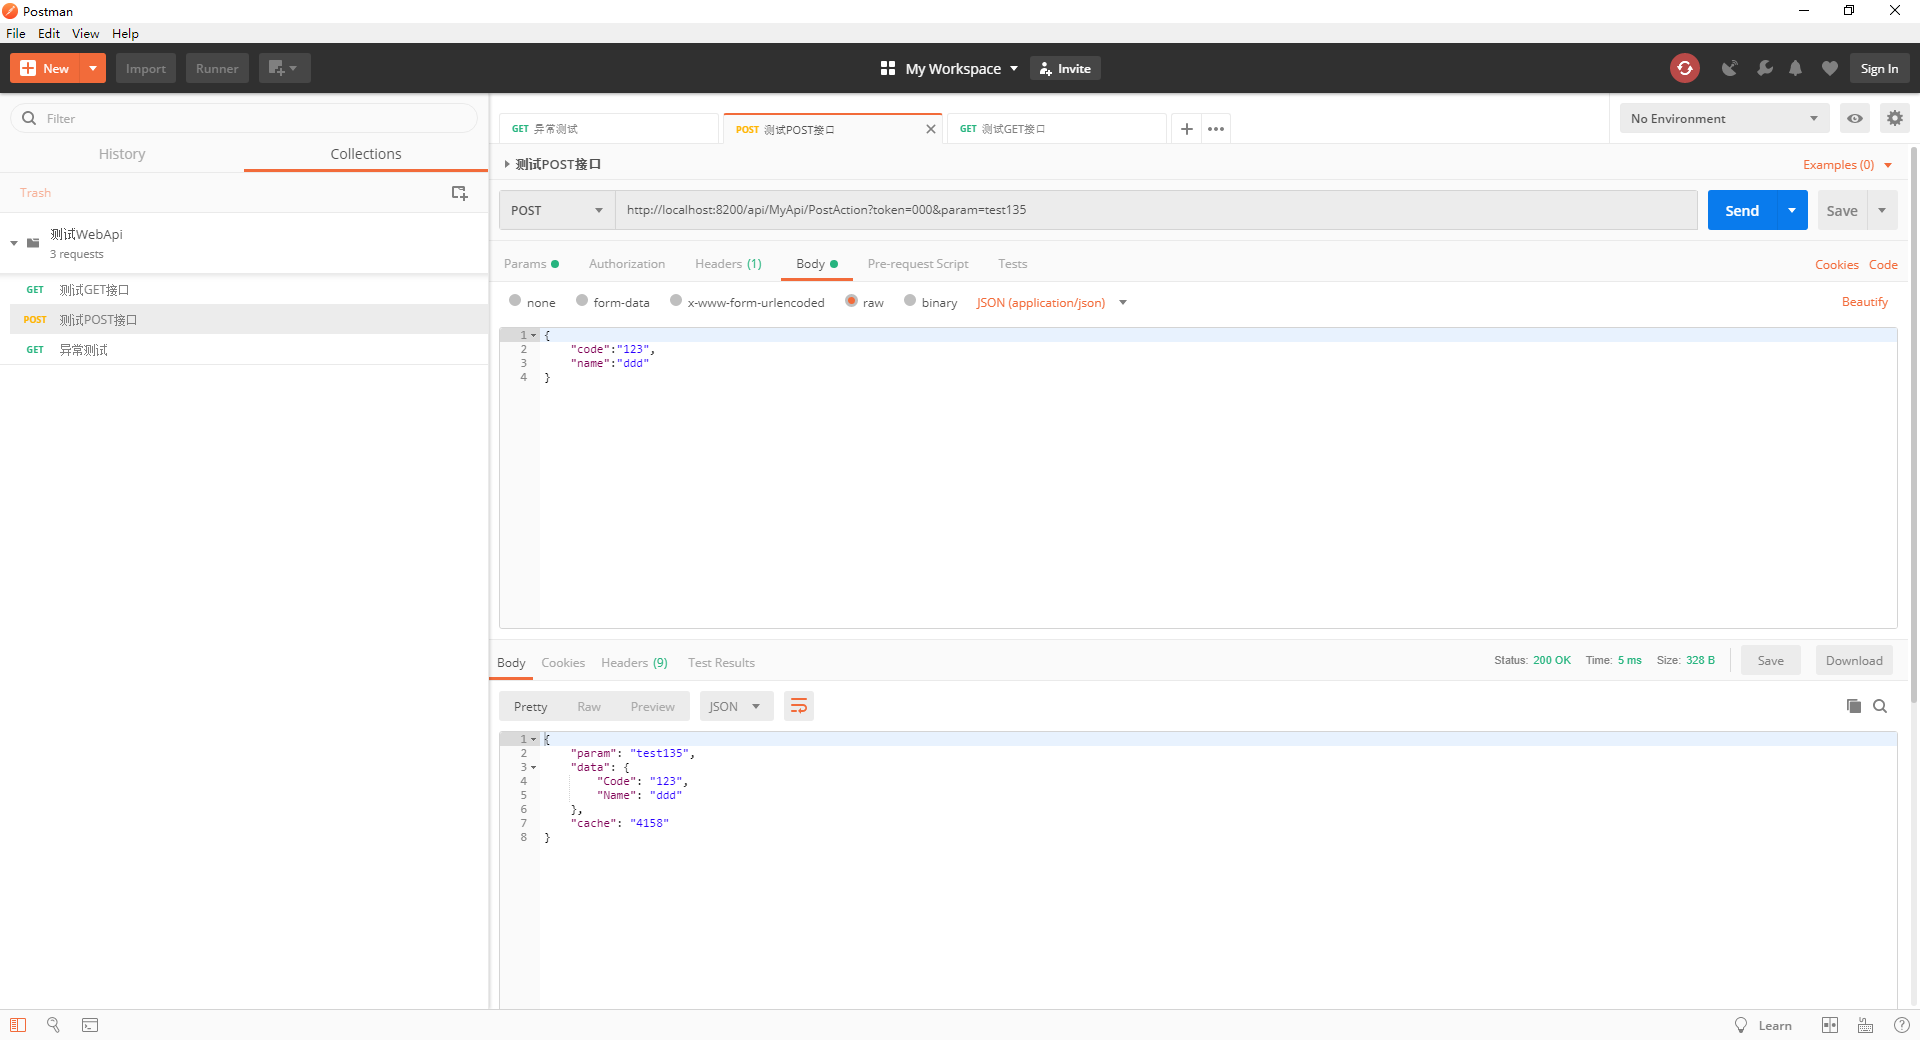The height and width of the screenshot is (1040, 1920).
Task: Select the form-data body type
Action: tap(582, 301)
